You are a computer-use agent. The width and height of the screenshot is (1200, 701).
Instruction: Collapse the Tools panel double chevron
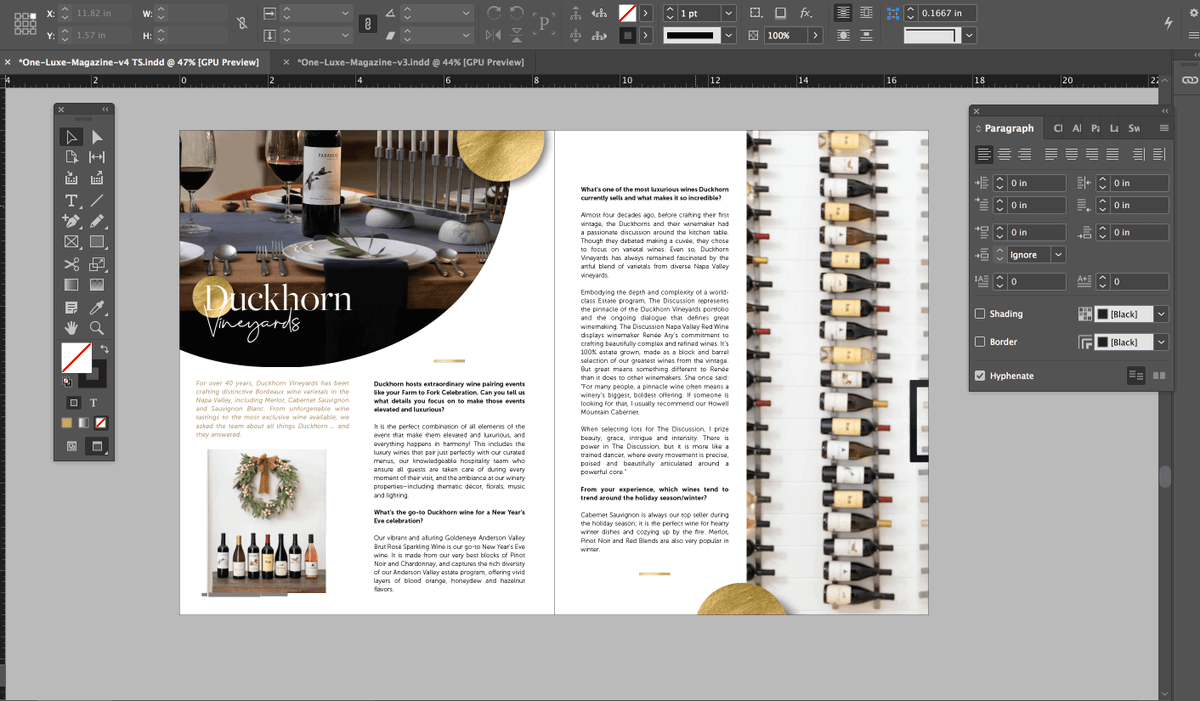point(105,110)
